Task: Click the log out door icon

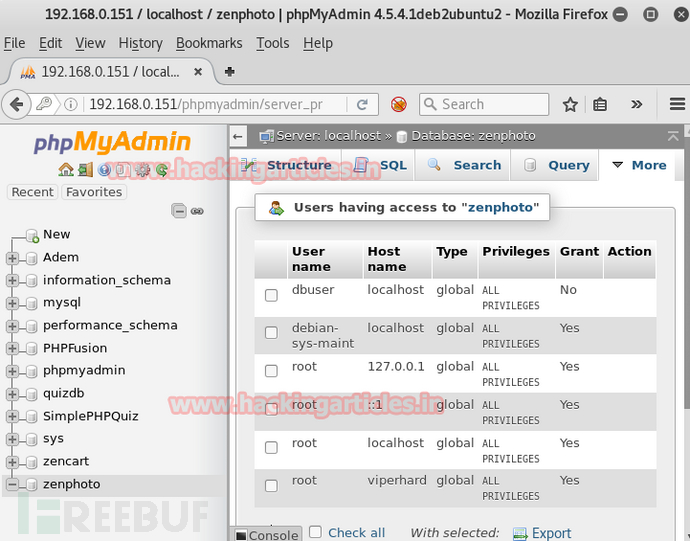Action: [x=85, y=169]
